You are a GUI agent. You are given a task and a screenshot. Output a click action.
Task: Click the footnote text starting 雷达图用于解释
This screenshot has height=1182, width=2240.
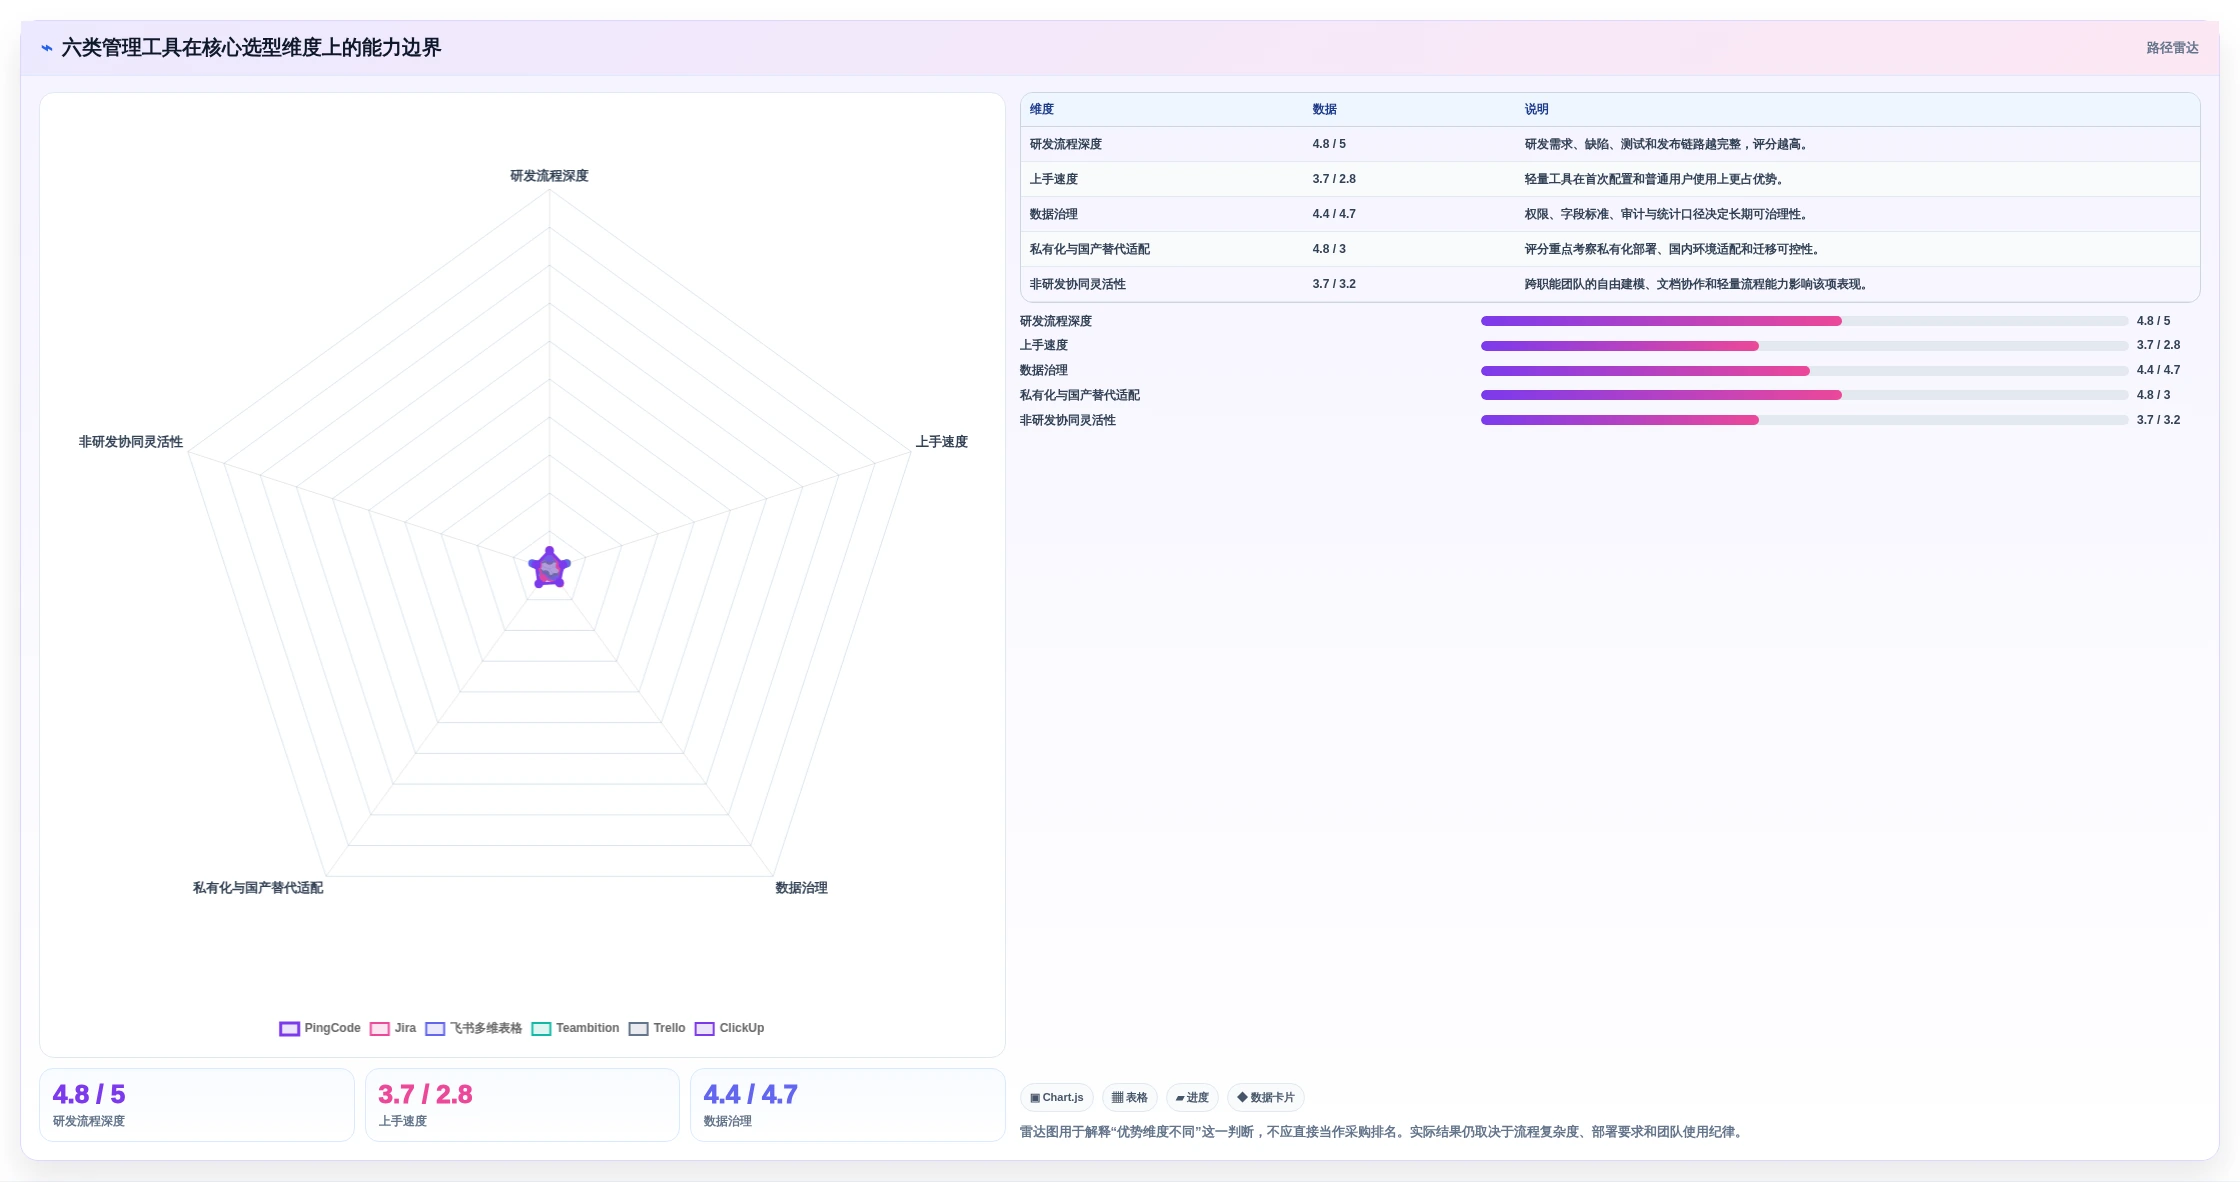pyautogui.click(x=1383, y=1132)
